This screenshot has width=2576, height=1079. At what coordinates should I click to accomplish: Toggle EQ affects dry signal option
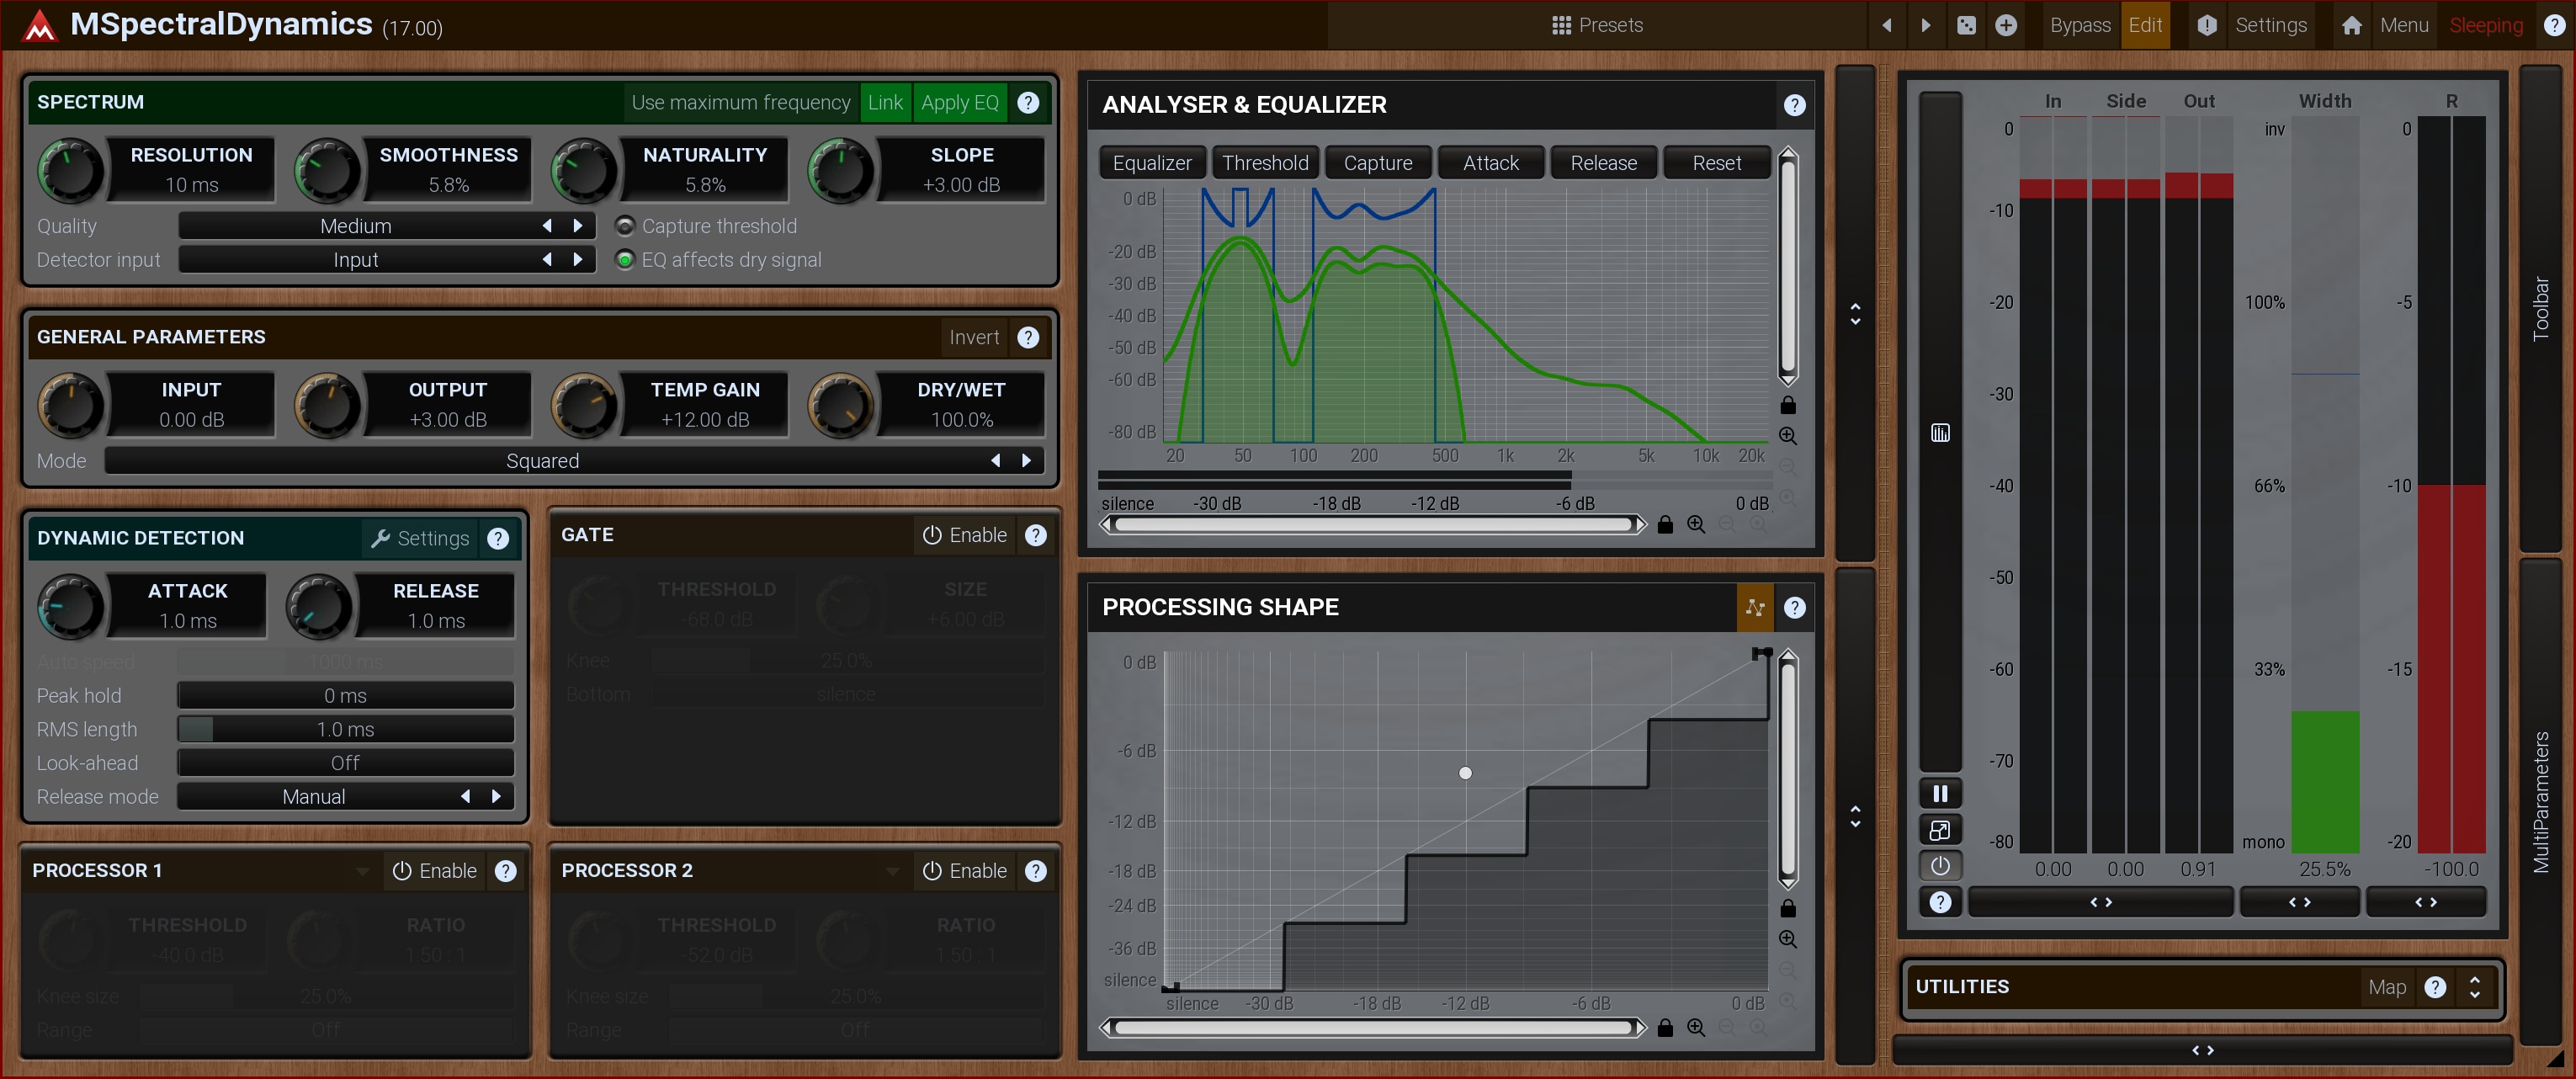pyautogui.click(x=625, y=260)
